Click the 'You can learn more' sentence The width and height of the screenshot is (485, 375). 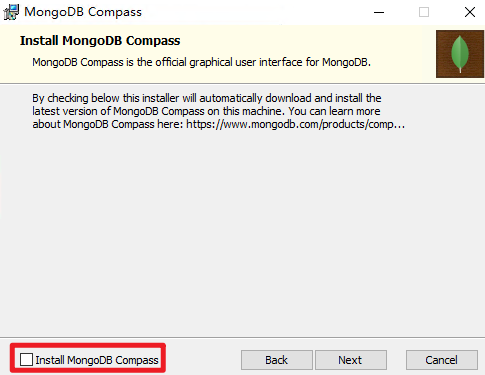pyautogui.click(x=334, y=111)
